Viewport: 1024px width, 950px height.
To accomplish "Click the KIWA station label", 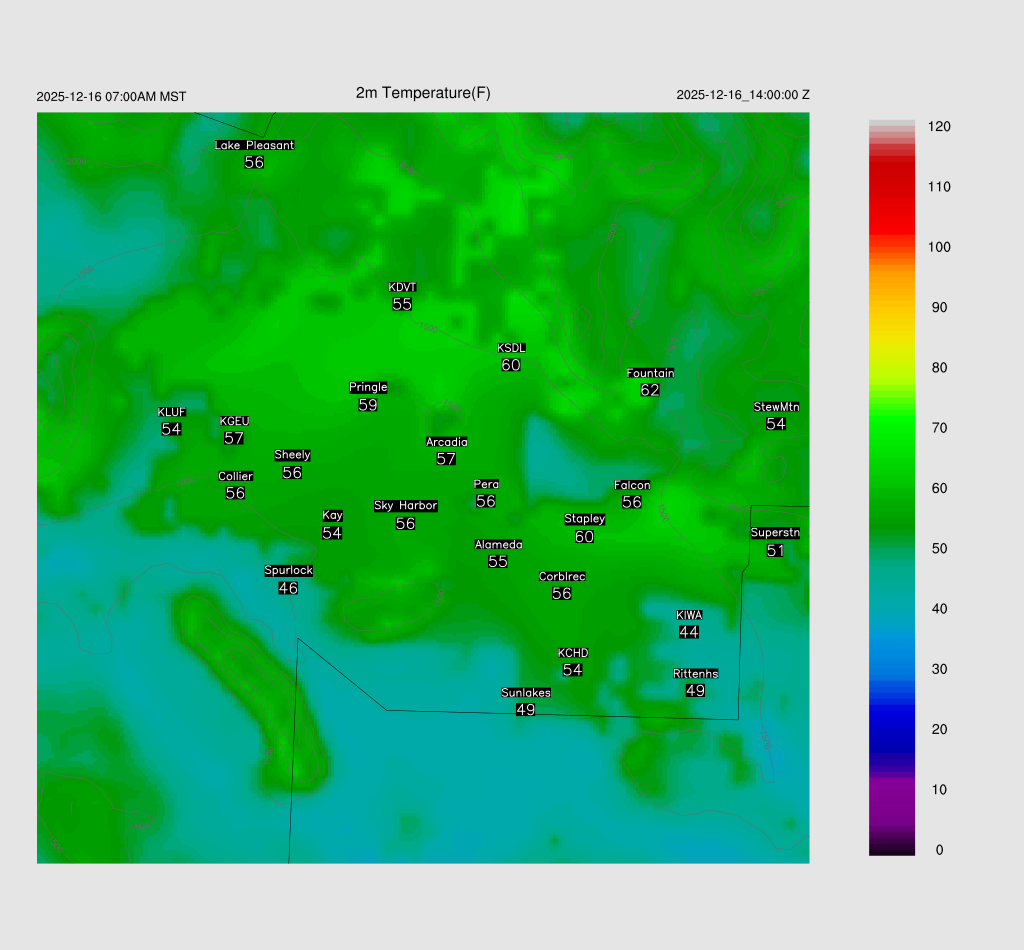I will pos(688,615).
